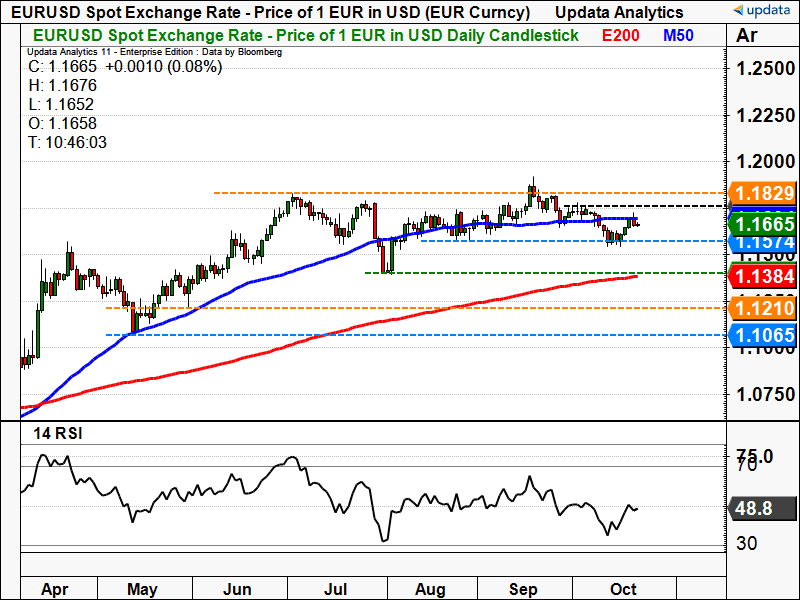This screenshot has width=800, height=600.
Task: Click the Ar label above price axis
Action: click(746, 36)
